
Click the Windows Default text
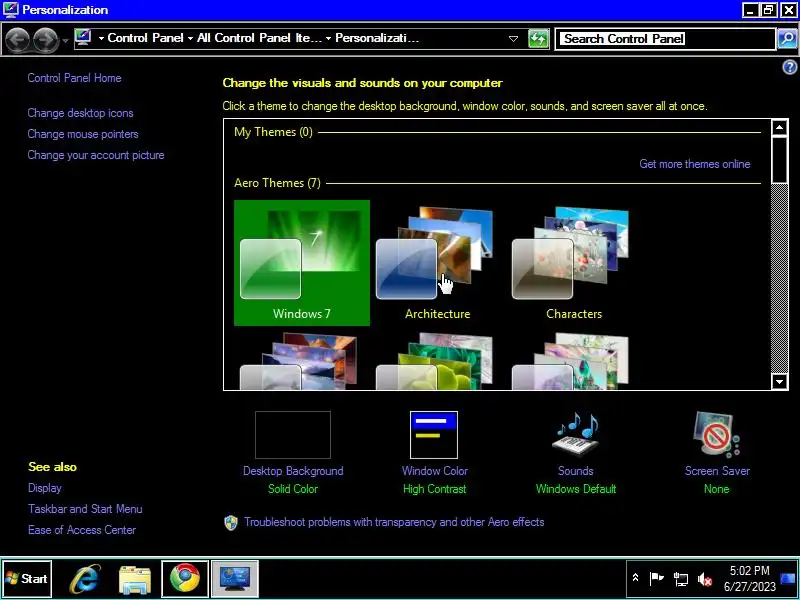click(x=576, y=489)
